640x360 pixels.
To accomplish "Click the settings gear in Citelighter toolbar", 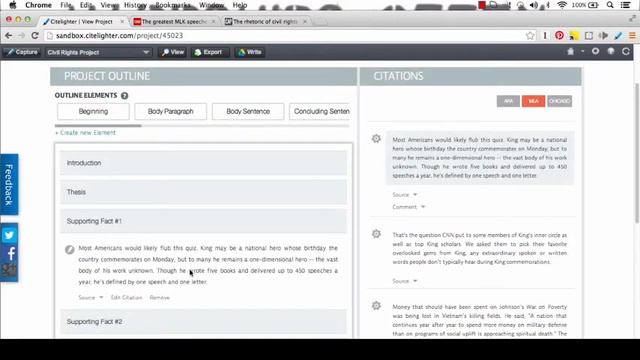I will click(x=596, y=51).
